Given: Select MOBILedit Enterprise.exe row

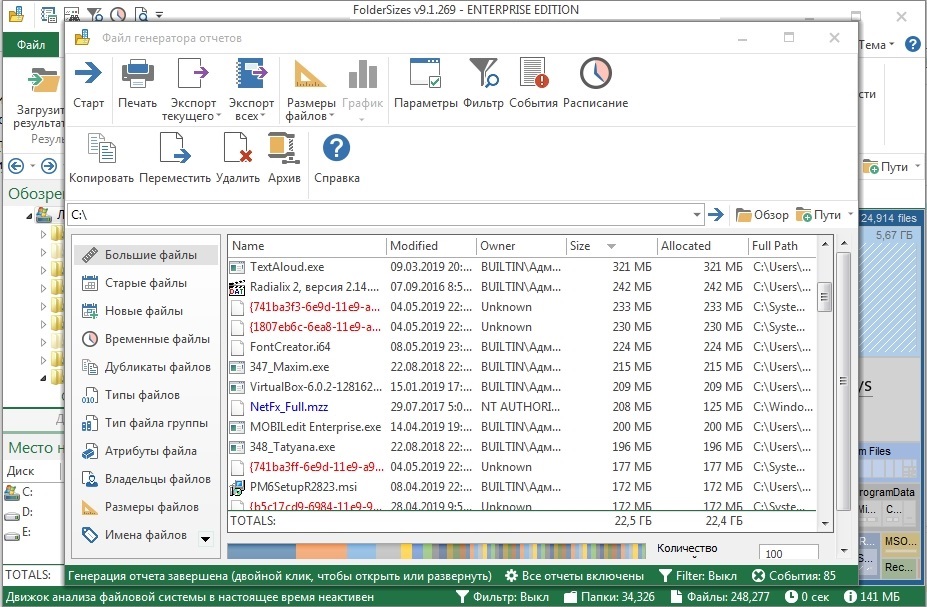Looking at the screenshot, I should click(x=521, y=427).
